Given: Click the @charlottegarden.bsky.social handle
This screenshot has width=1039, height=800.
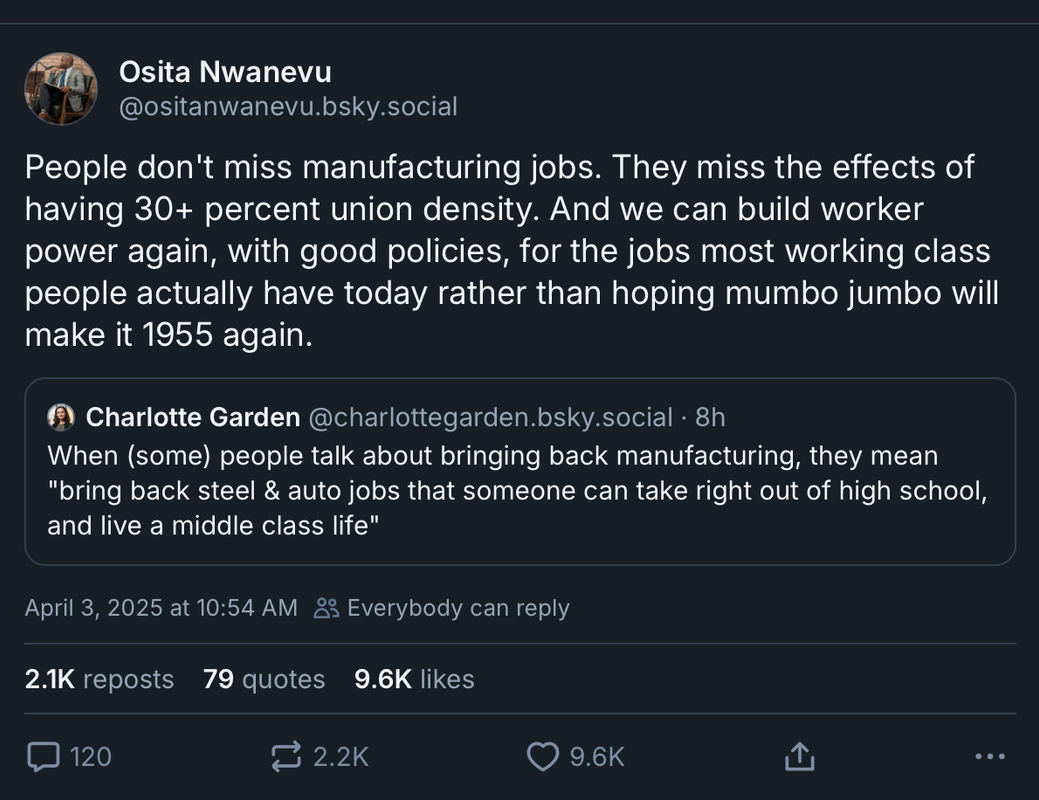Looking at the screenshot, I should click(x=491, y=418).
